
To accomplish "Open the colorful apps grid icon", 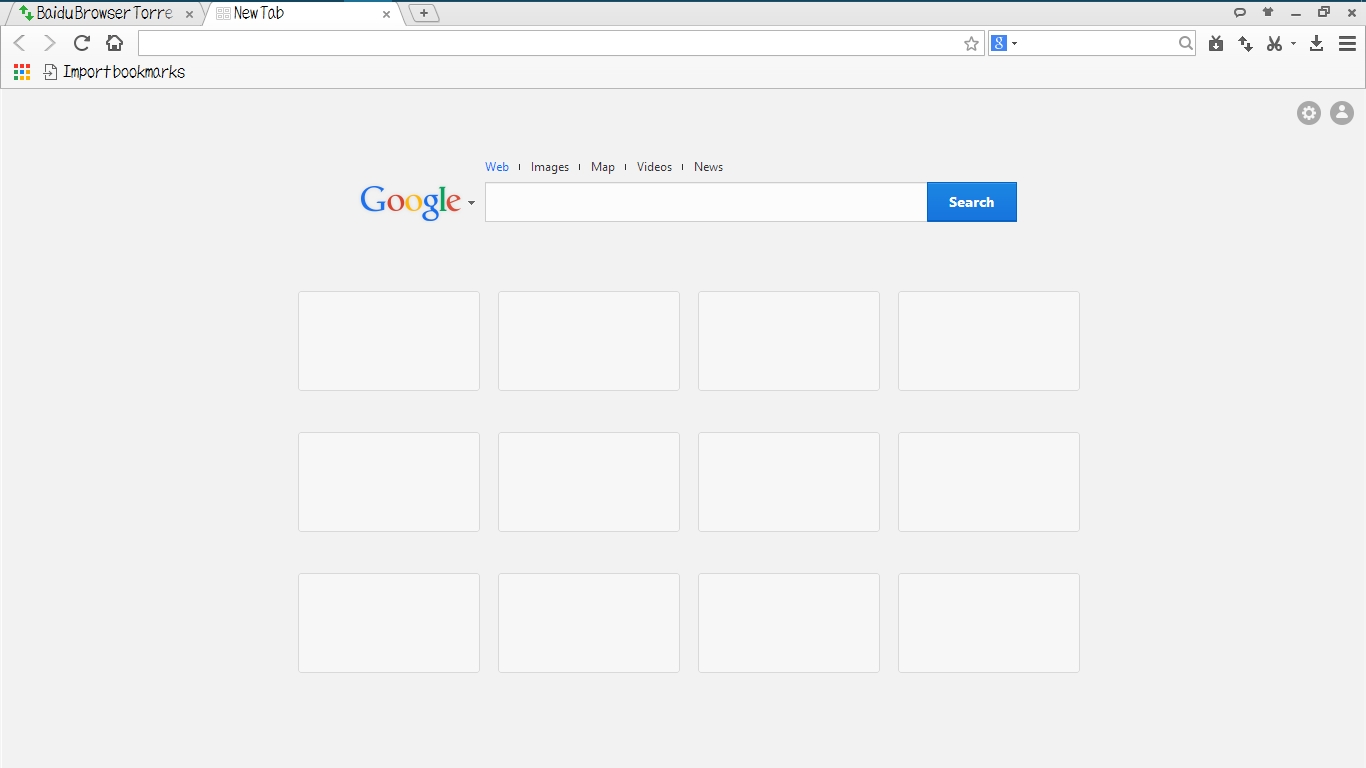I will [22, 72].
